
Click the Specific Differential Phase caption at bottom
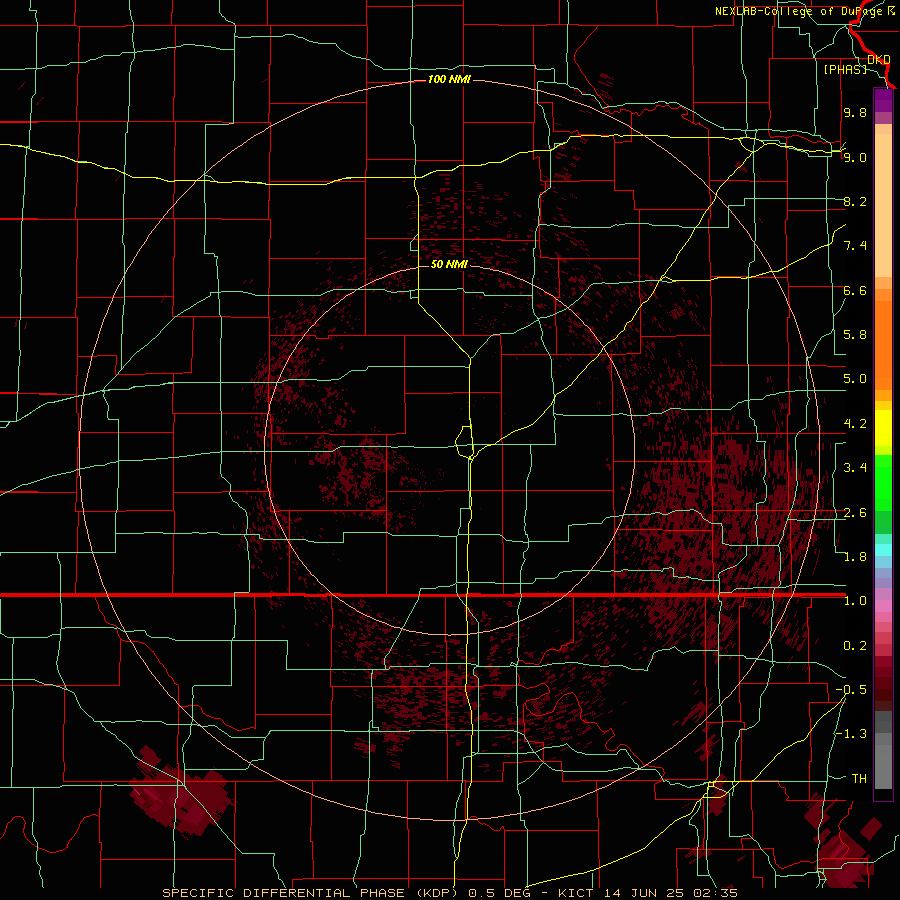[449, 893]
